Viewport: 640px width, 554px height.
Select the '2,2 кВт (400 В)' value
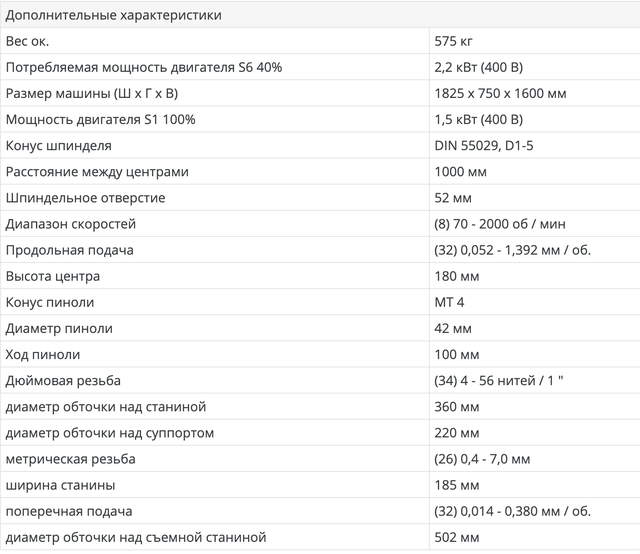pyautogui.click(x=473, y=67)
